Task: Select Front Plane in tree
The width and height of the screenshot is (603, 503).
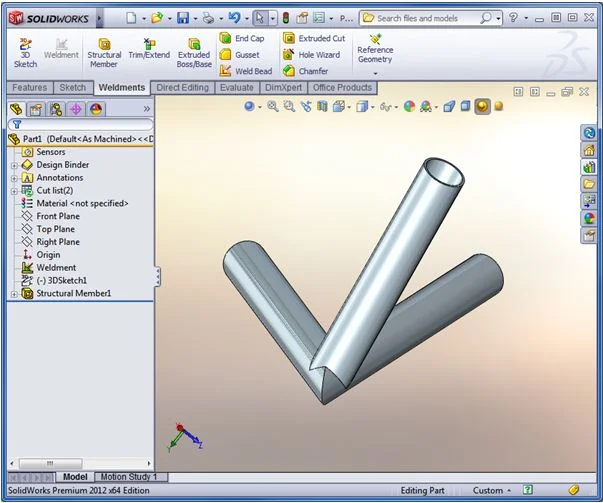Action: click(51, 216)
